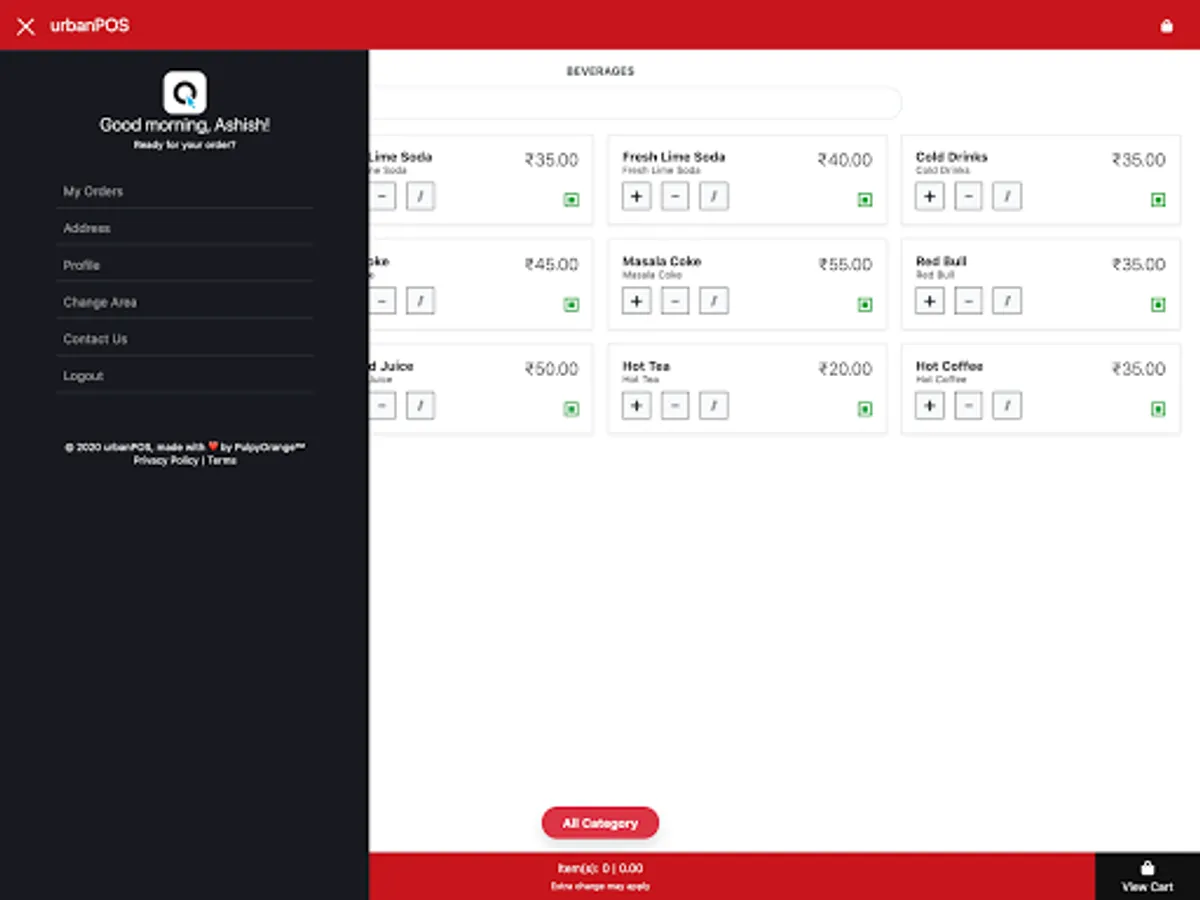Click the veg icon on the ₹45.00 card
Image resolution: width=1200 pixels, height=900 pixels.
571,304
